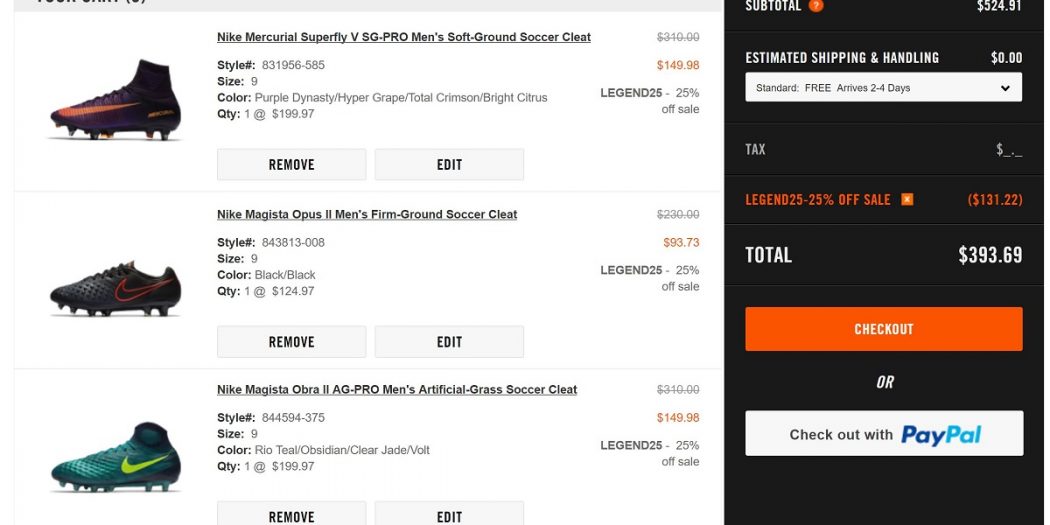The width and height of the screenshot is (1050, 525).
Task: Open the shipping method dropdown
Action: pyautogui.click(x=883, y=88)
